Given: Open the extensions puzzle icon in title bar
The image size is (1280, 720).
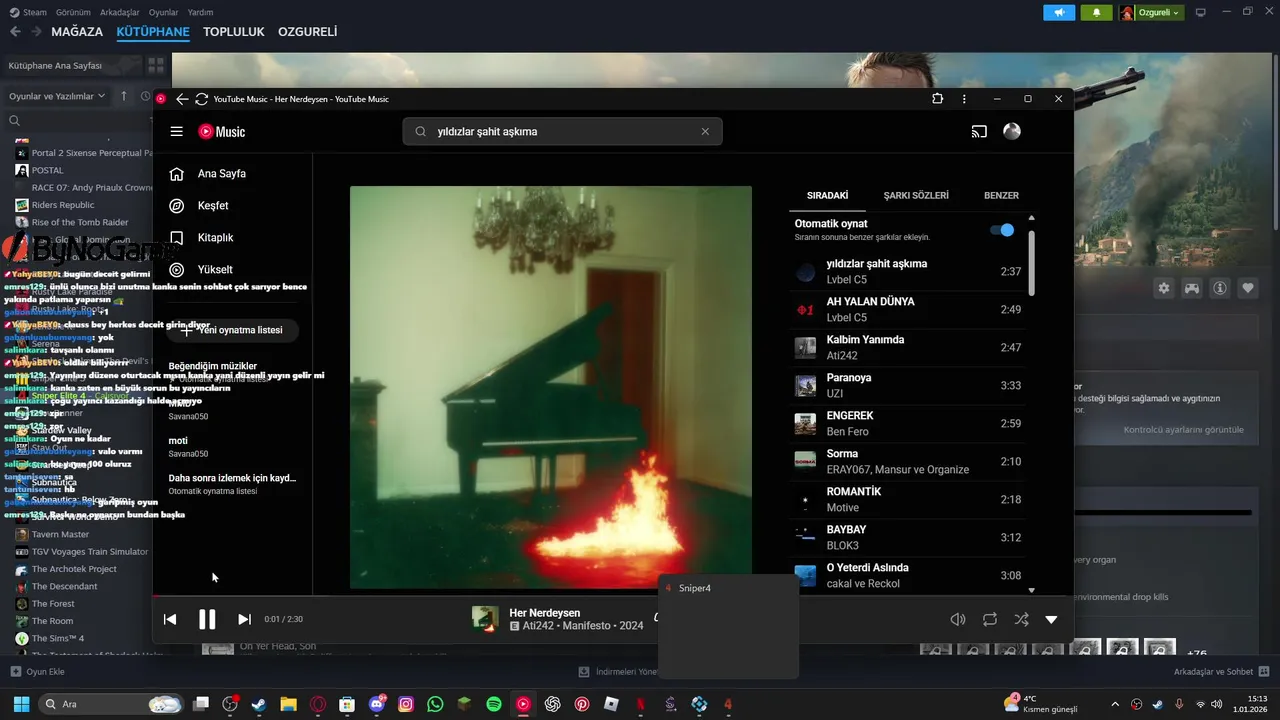Looking at the screenshot, I should pos(937,99).
